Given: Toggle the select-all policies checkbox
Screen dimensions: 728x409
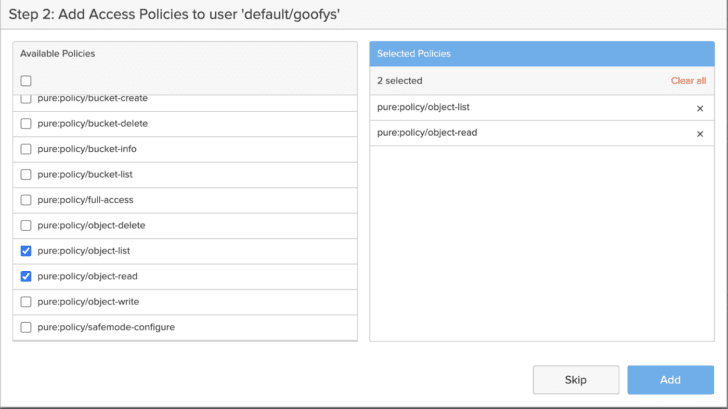Looking at the screenshot, I should pyautogui.click(x=26, y=81).
